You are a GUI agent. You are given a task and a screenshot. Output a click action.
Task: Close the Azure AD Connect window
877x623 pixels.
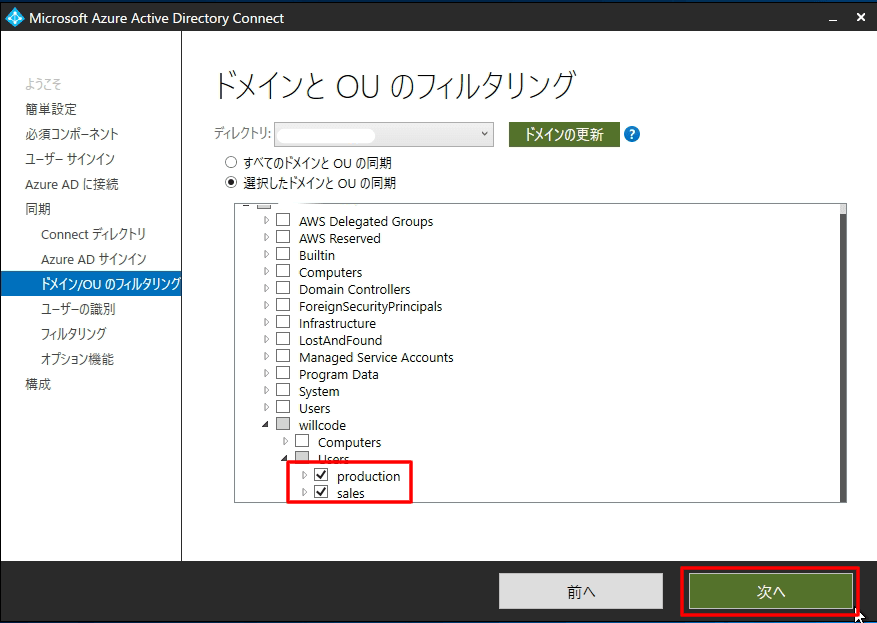pos(861,17)
